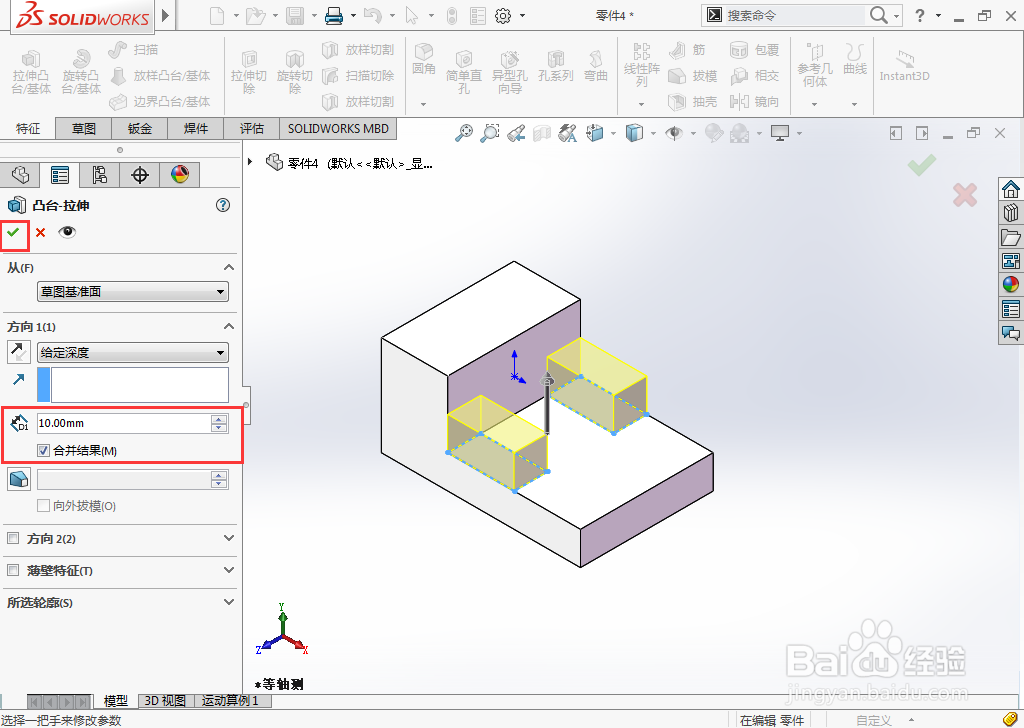The height and width of the screenshot is (728, 1024).
Task: Open the 给定深度 end condition dropdown
Action: 133,353
